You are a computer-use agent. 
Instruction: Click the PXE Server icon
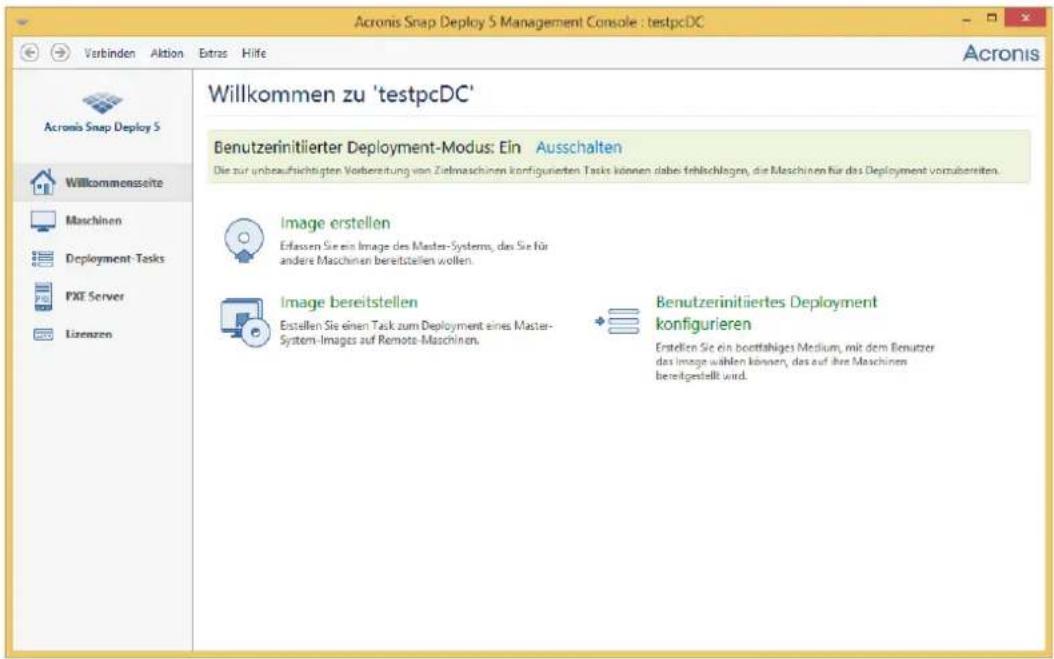click(x=43, y=297)
